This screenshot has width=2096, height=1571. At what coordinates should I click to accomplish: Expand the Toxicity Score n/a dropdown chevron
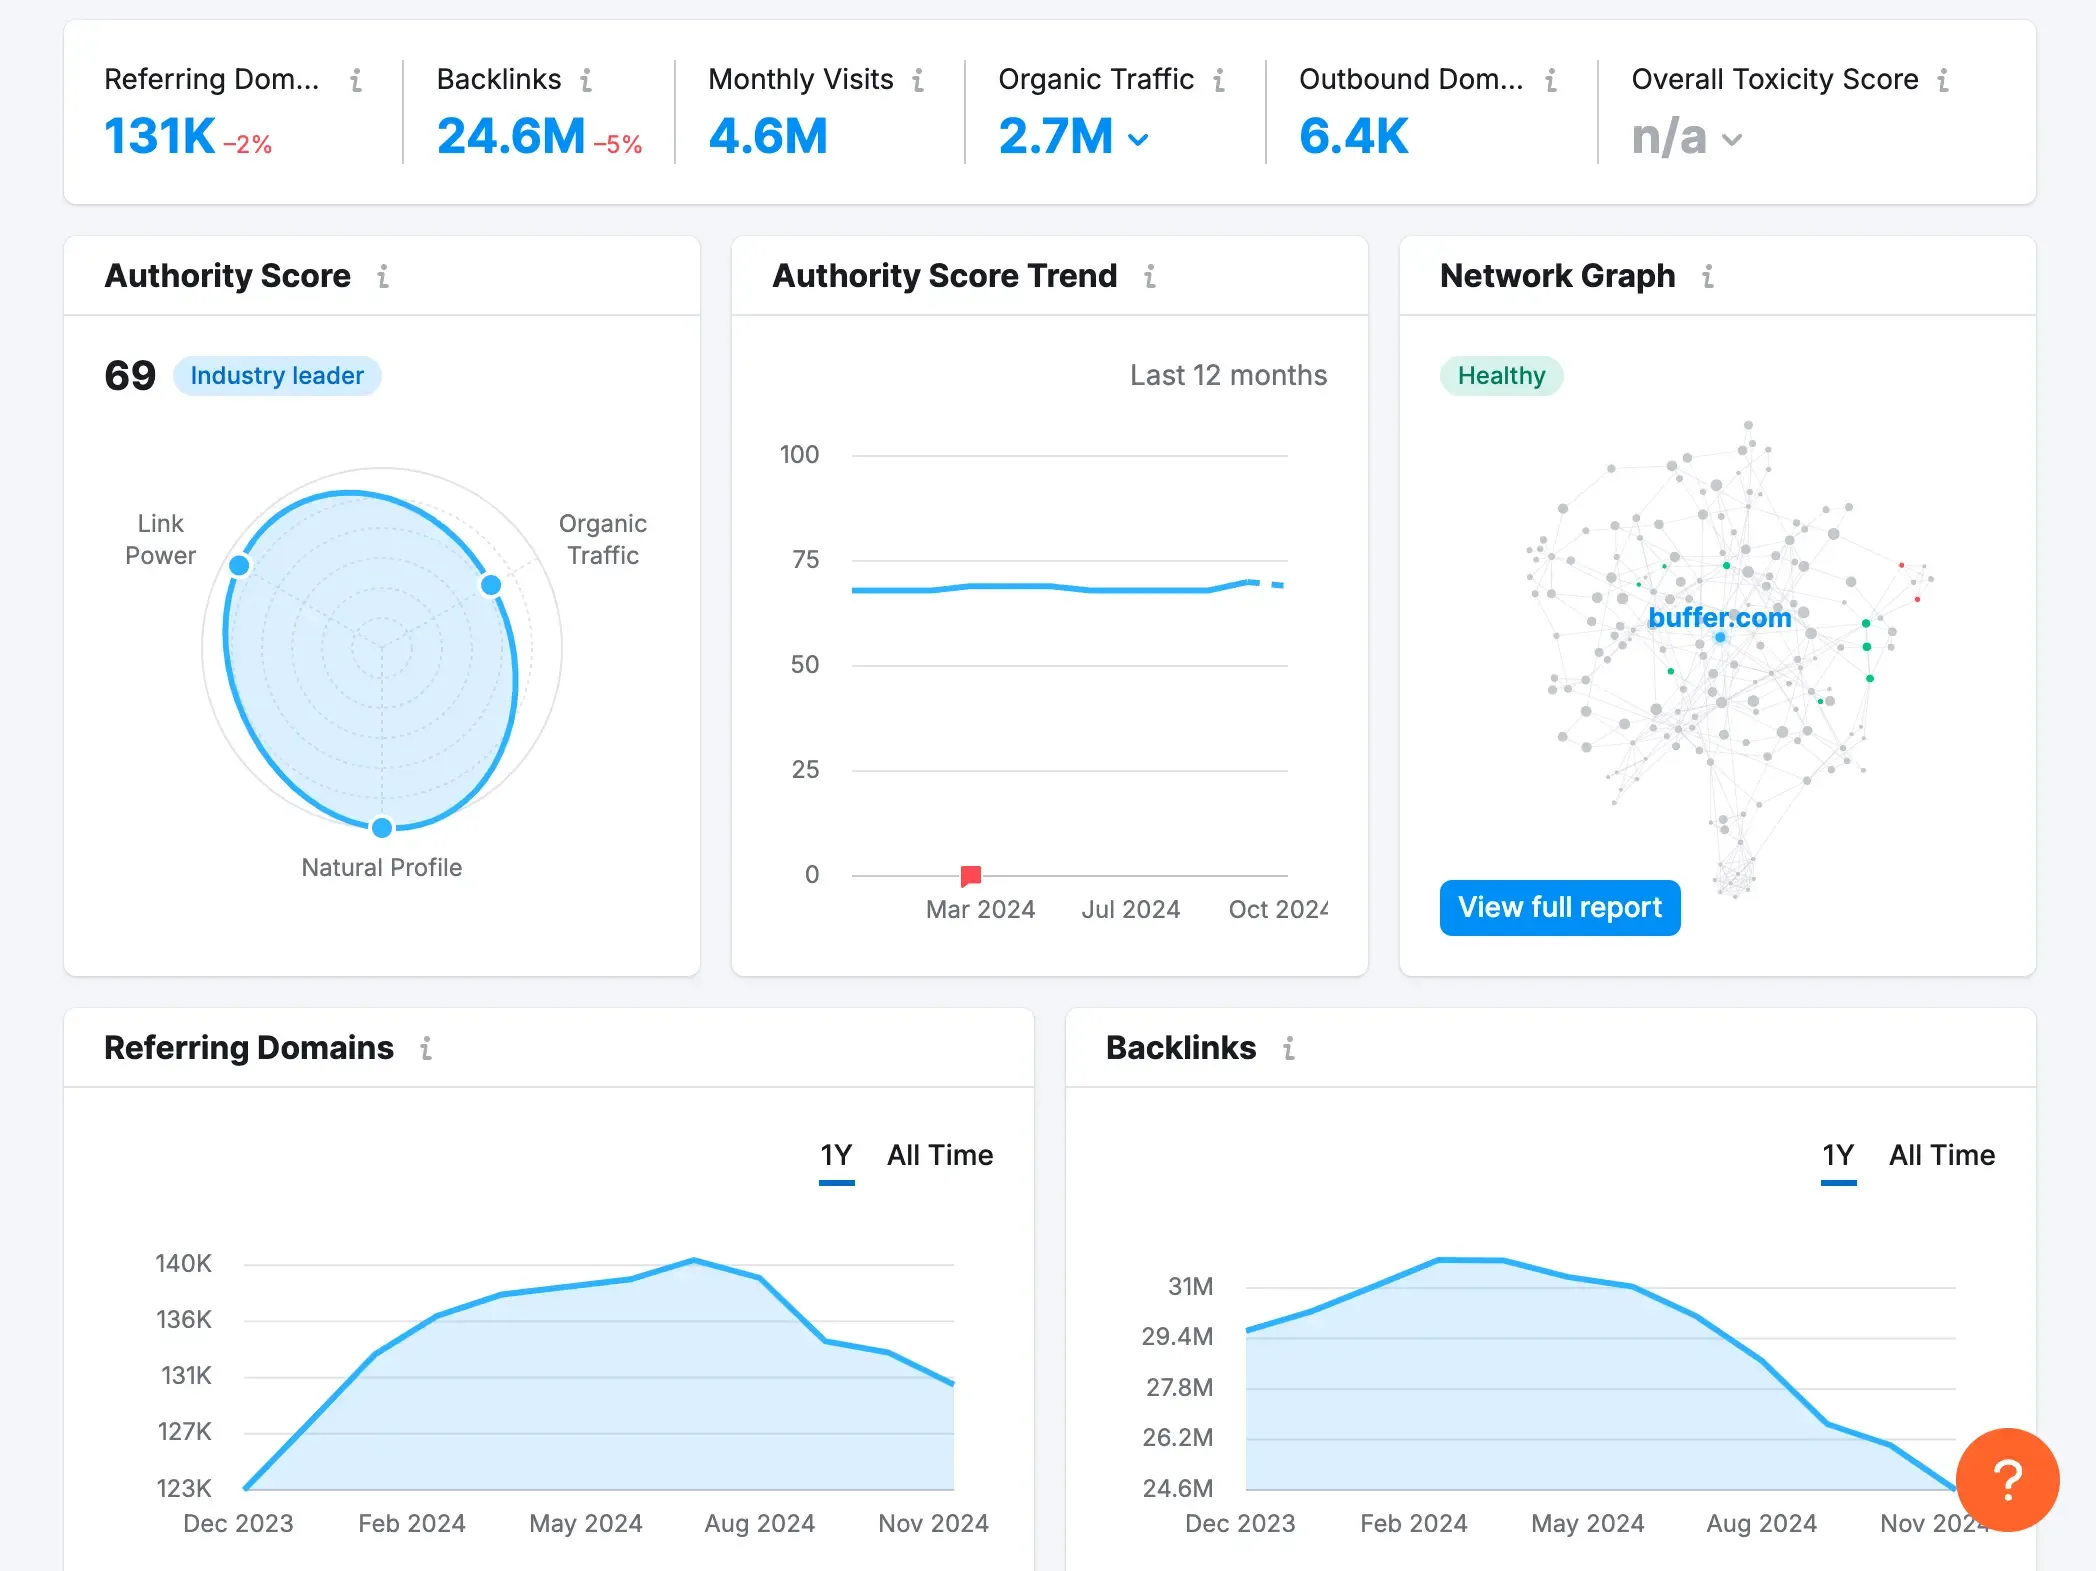(1732, 140)
